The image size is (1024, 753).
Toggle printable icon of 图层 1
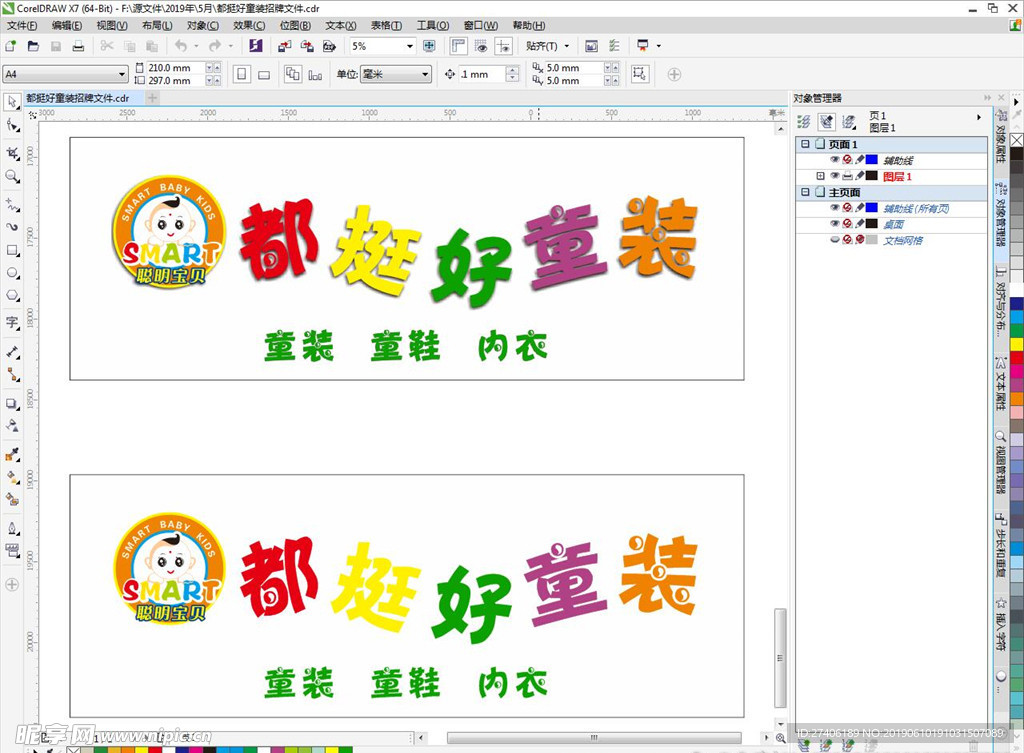[847, 176]
